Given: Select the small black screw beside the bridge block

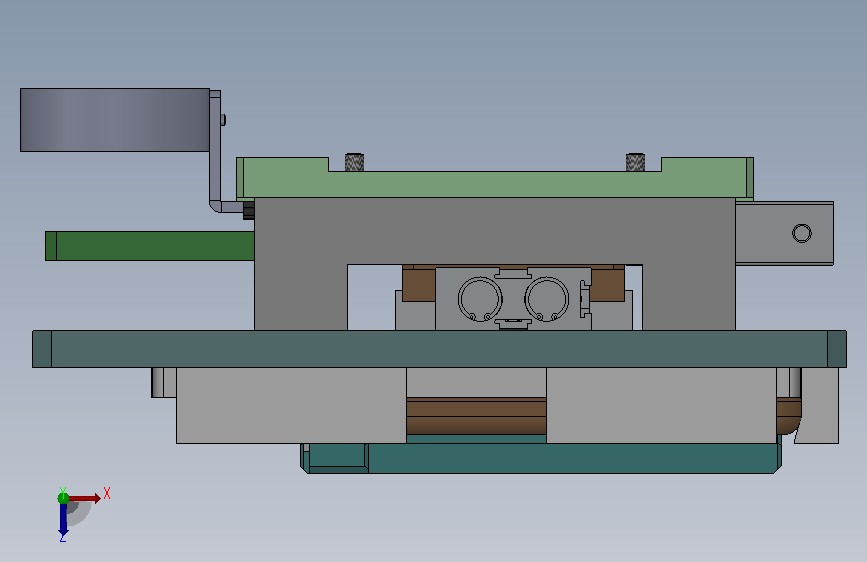Looking at the screenshot, I should click(249, 210).
